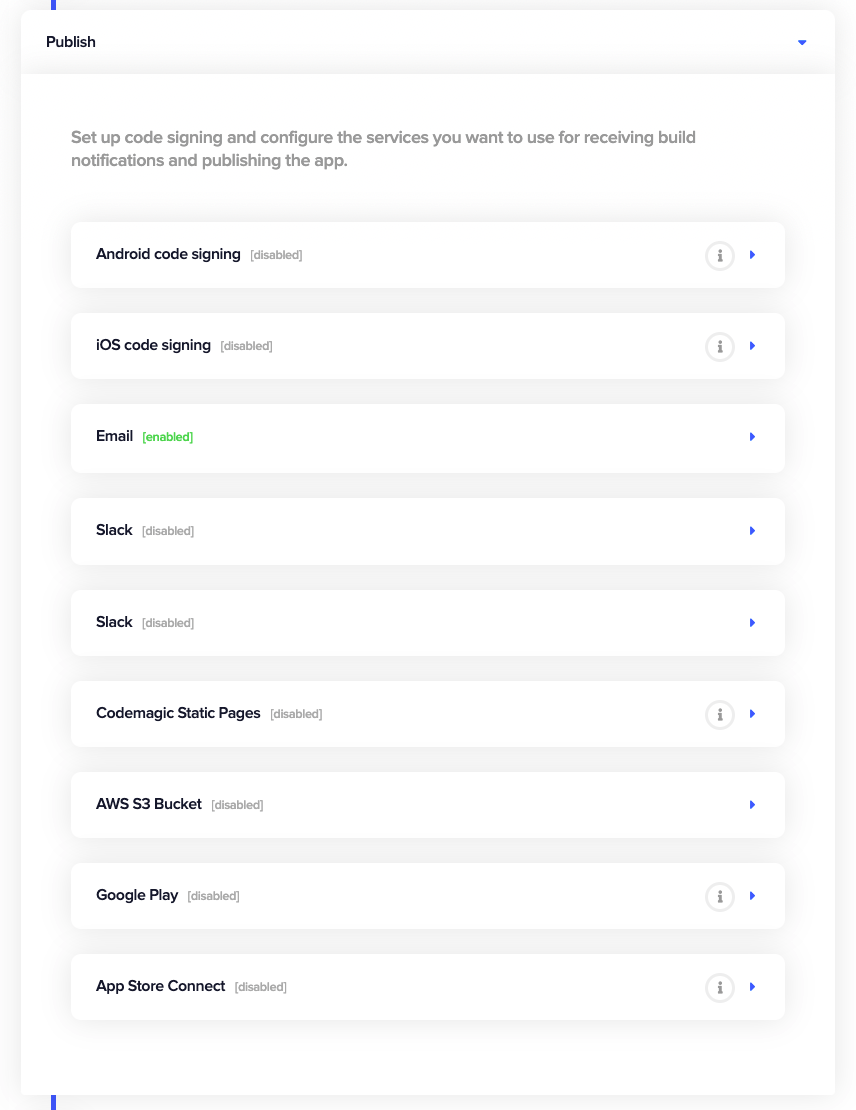Expand AWS S3 Bucket arrow

pos(752,805)
